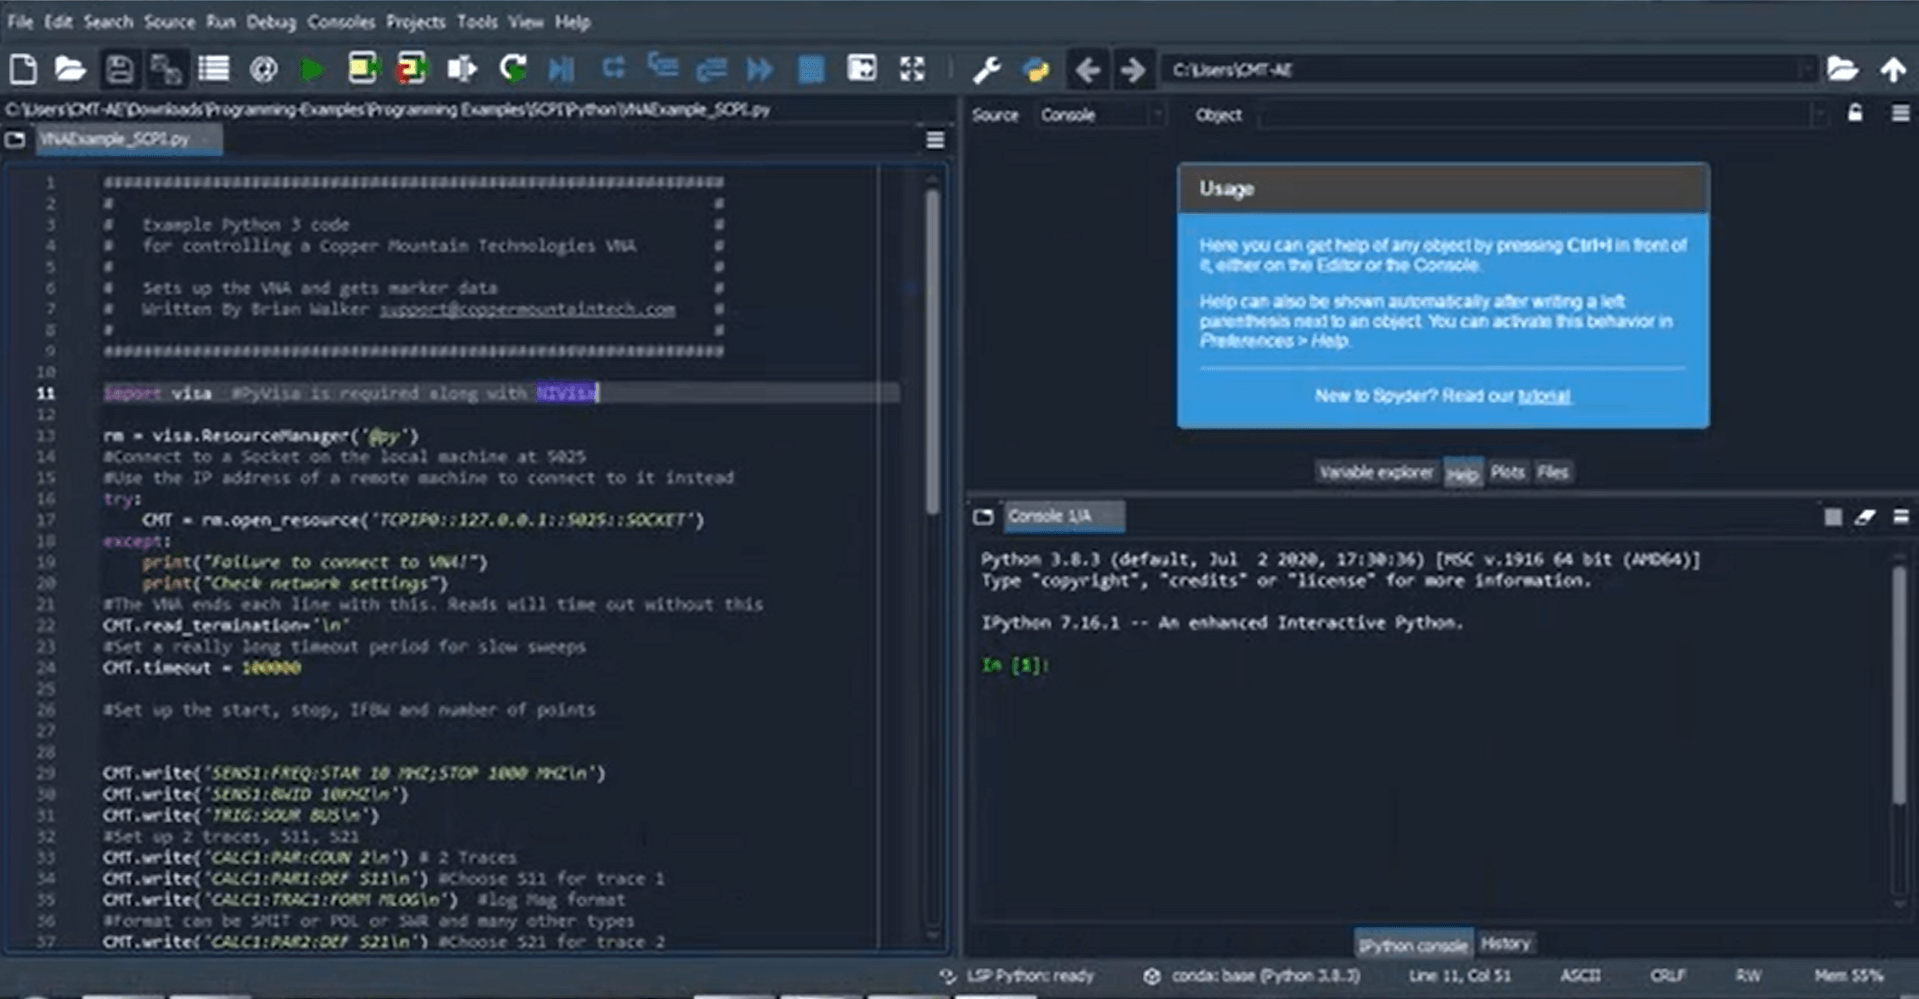Enable Source mode in the Help pane

click(996, 114)
